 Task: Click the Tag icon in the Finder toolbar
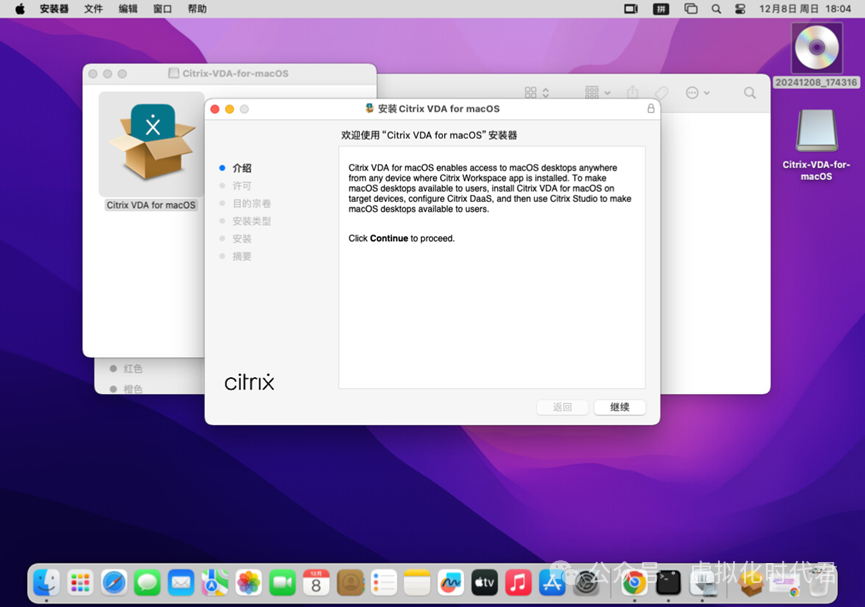(662, 92)
